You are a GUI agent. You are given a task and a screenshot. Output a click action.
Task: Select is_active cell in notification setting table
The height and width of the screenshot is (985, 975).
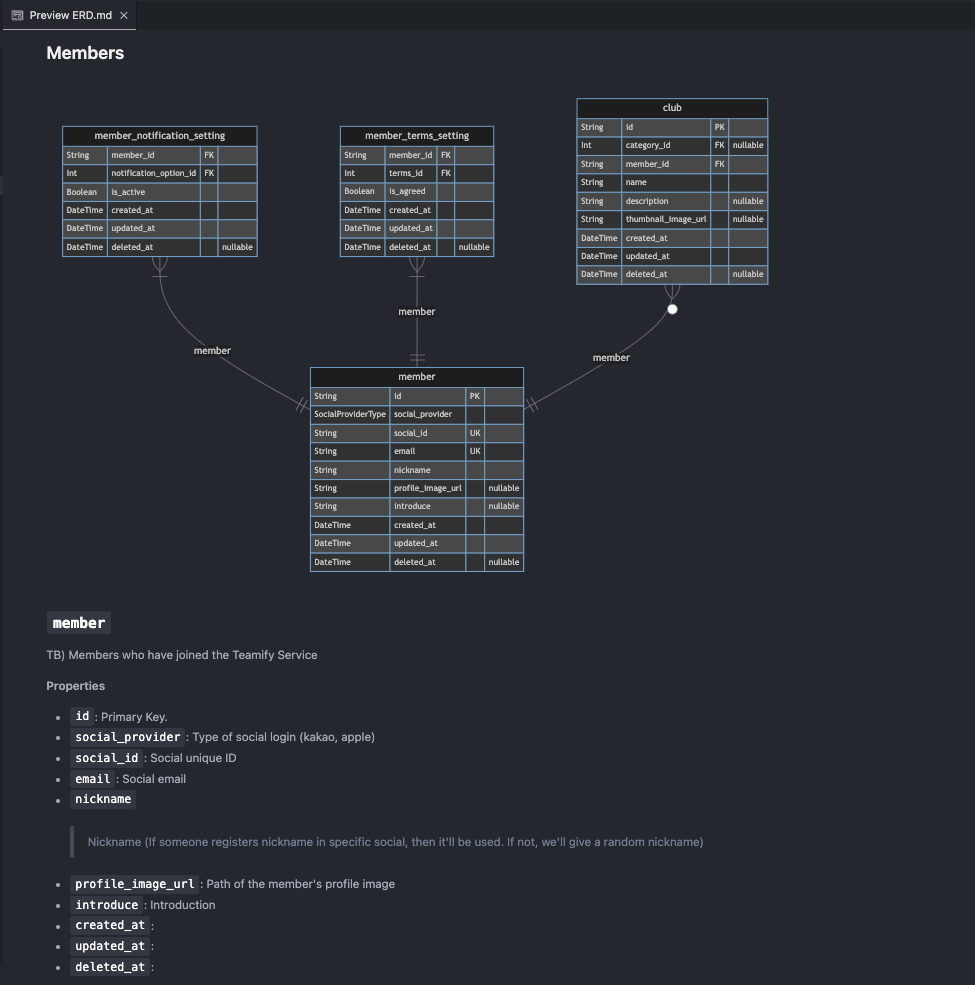click(x=153, y=192)
